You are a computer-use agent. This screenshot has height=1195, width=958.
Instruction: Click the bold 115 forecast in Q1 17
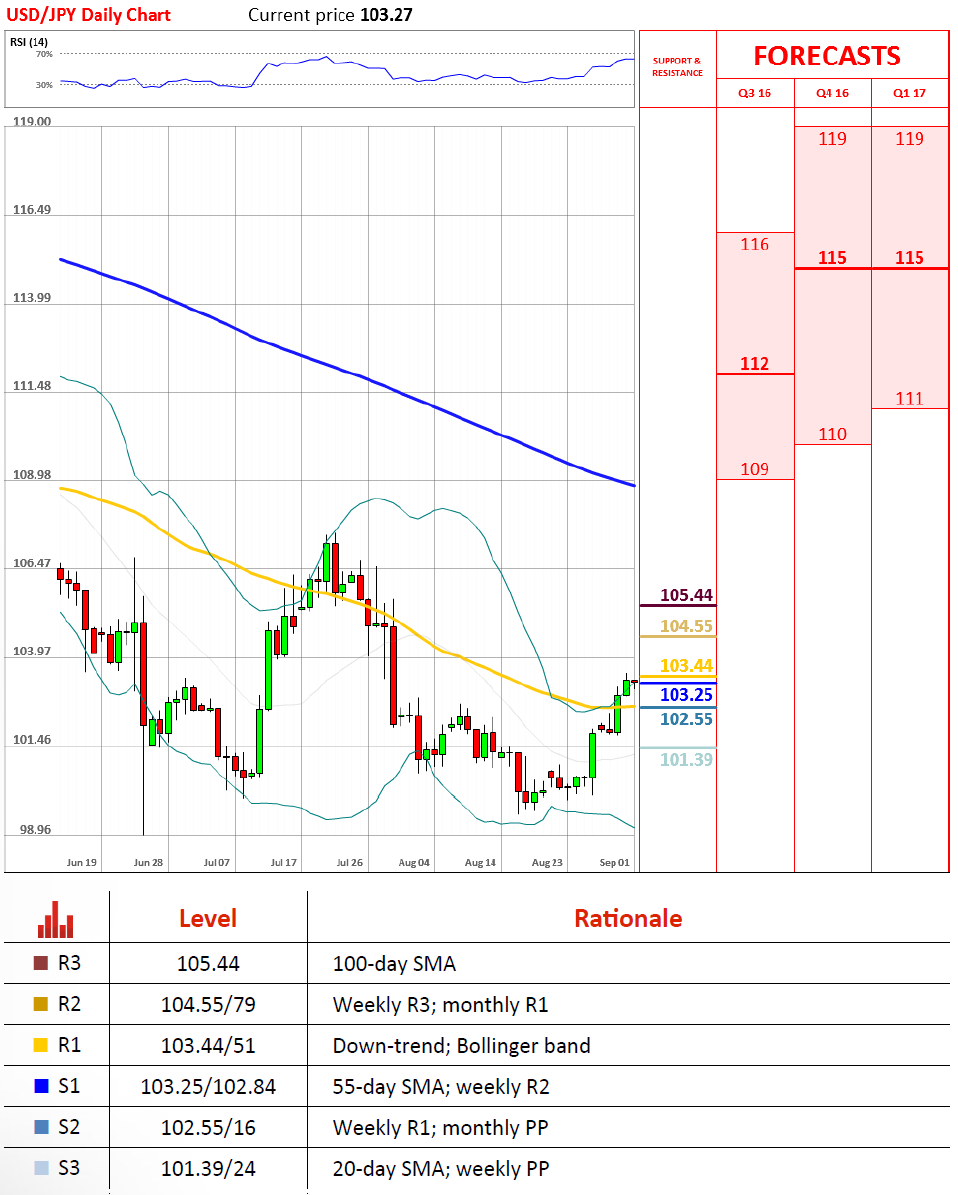909,258
